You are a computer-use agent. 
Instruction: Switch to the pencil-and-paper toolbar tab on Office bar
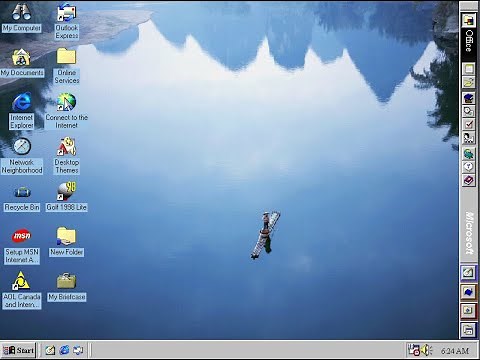coord(469,273)
